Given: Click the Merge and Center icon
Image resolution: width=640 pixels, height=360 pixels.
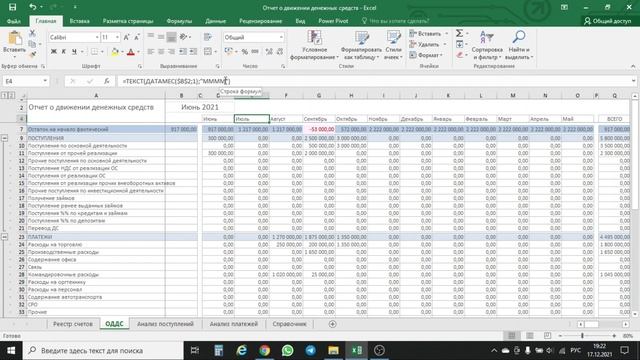Looking at the screenshot, I should 208,51.
